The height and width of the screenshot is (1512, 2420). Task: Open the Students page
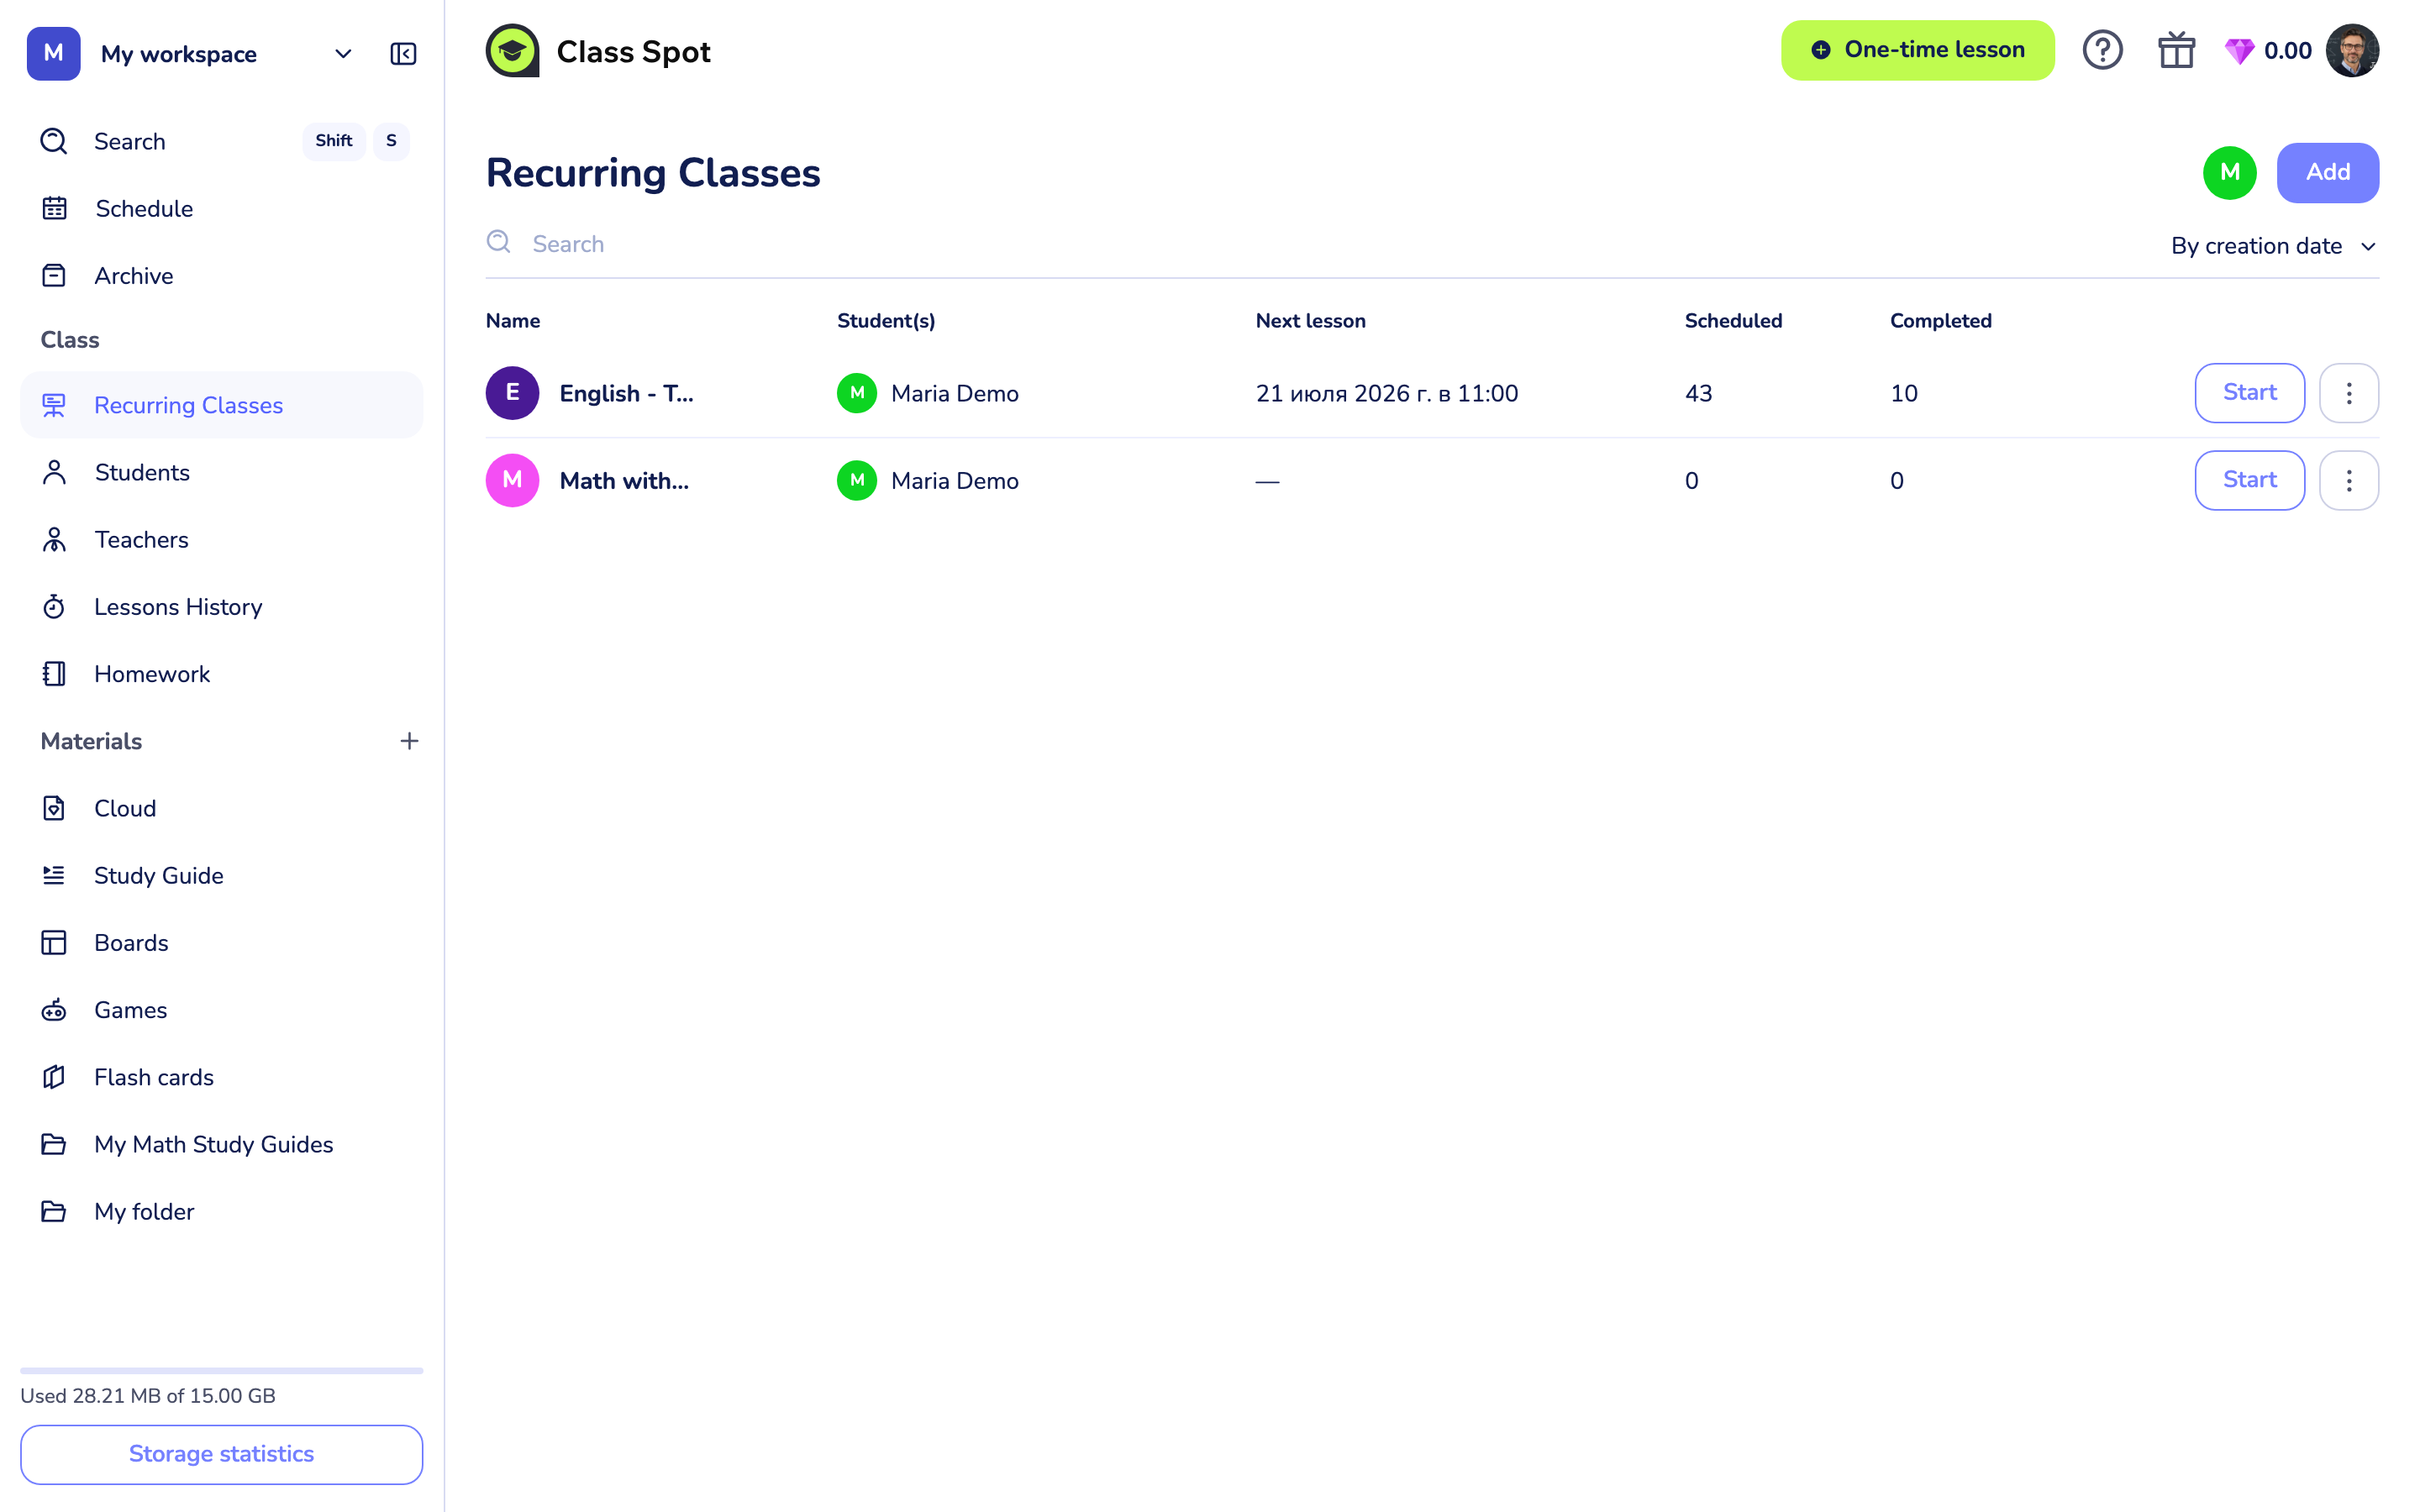tap(221, 472)
